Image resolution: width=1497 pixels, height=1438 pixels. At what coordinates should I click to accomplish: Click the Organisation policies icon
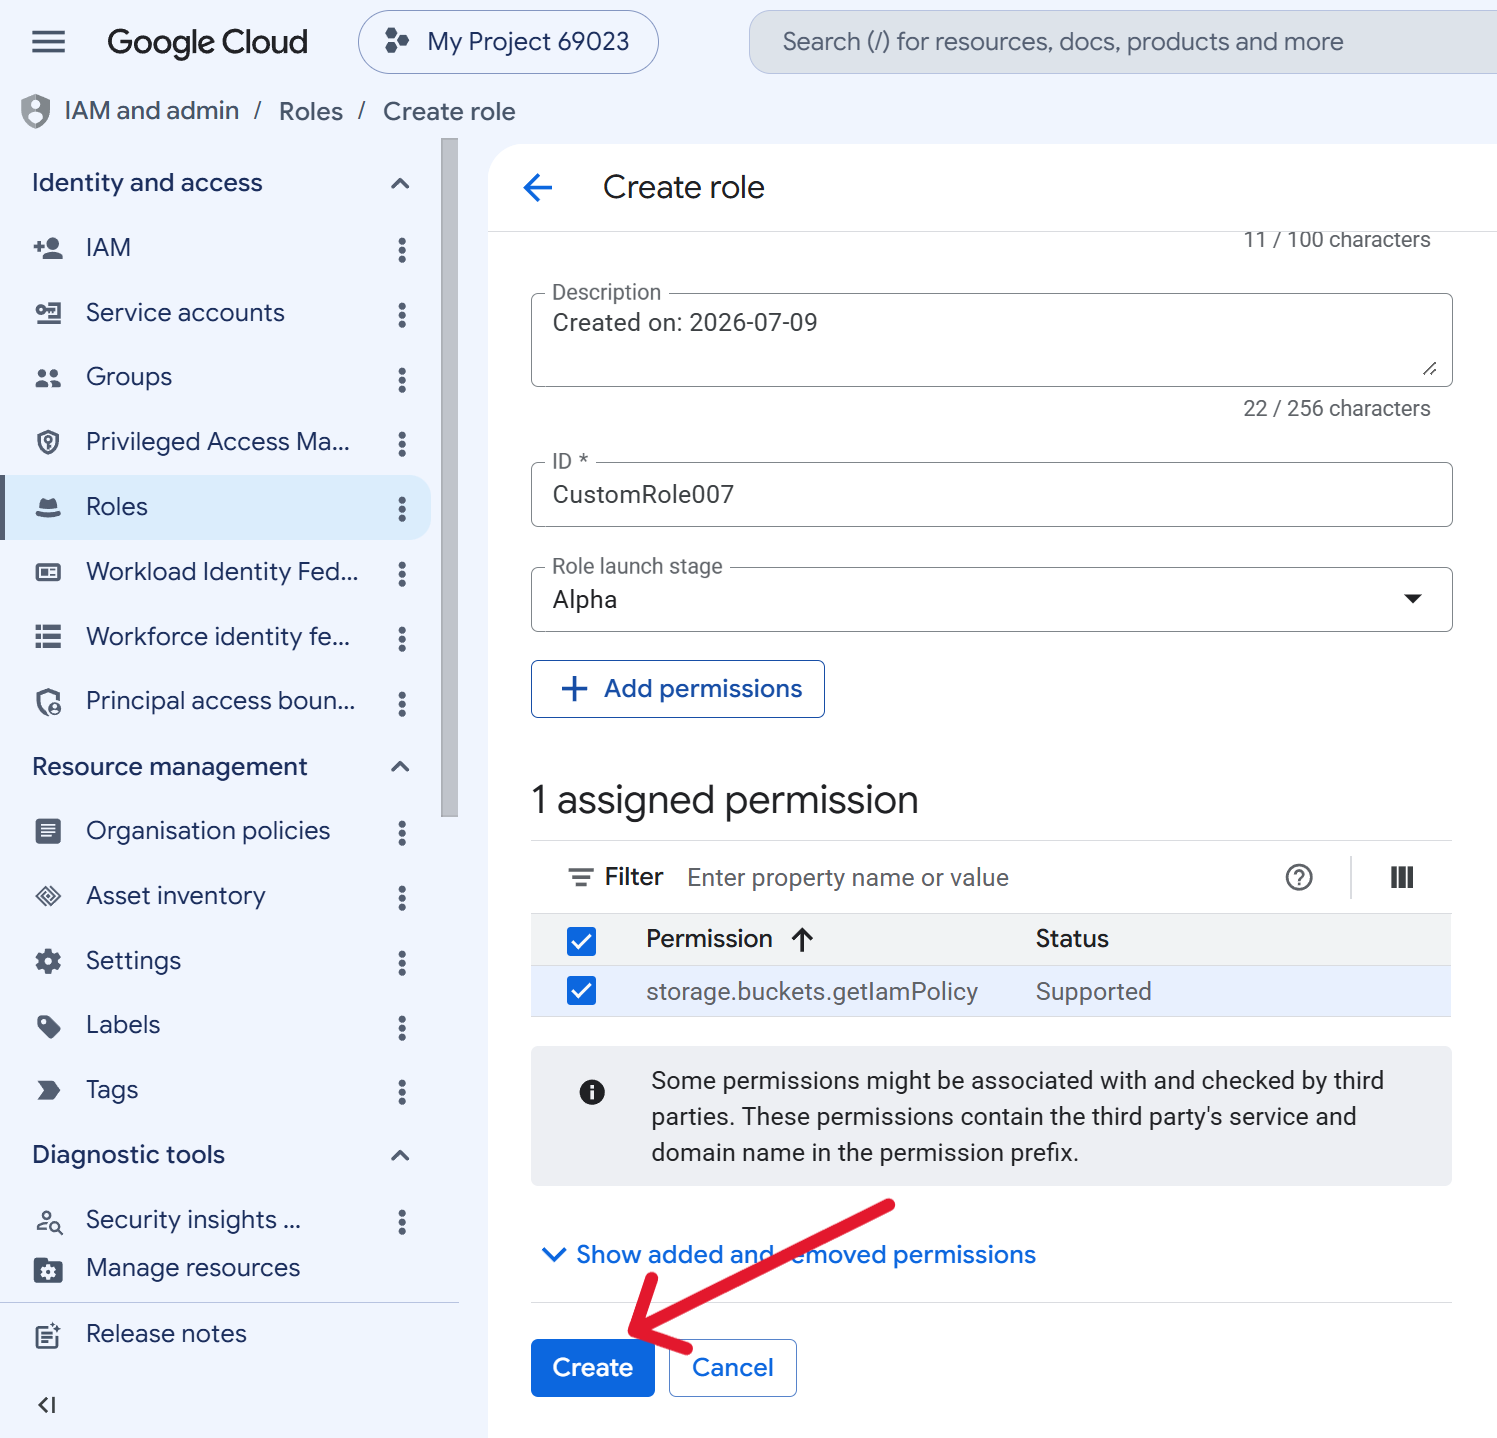click(x=48, y=831)
